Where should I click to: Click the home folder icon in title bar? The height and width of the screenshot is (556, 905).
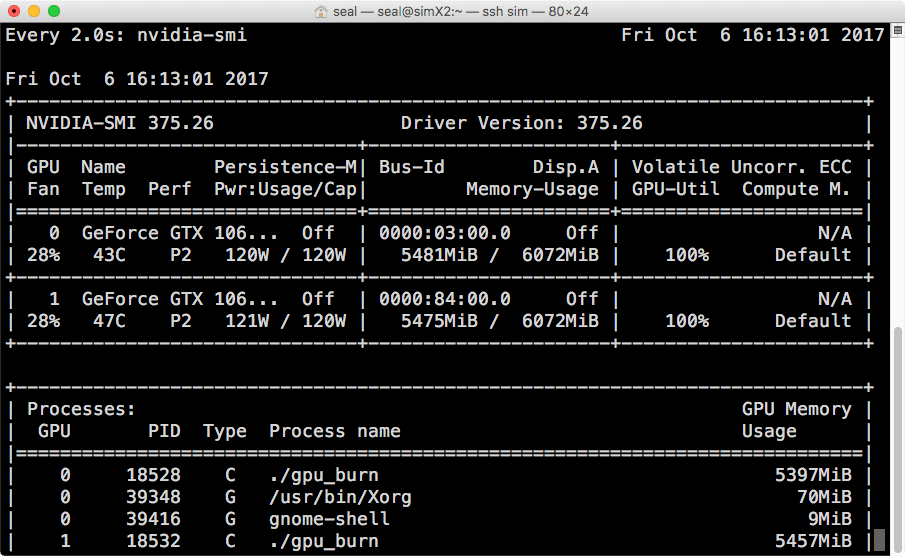321,12
